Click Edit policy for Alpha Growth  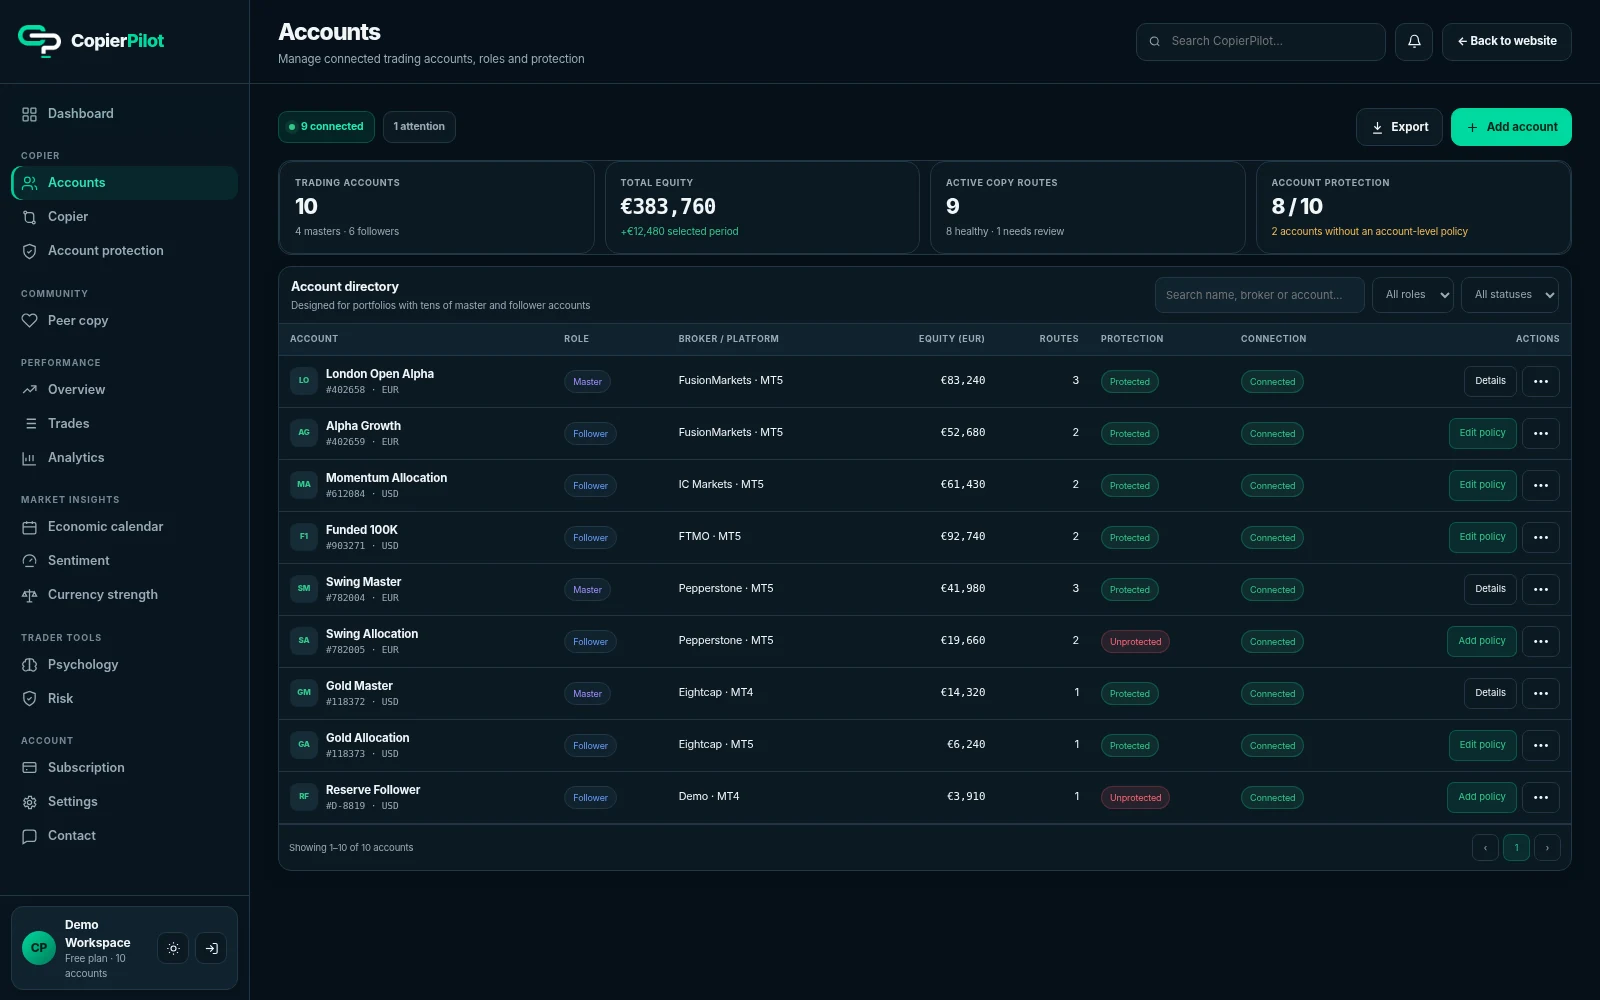point(1482,433)
